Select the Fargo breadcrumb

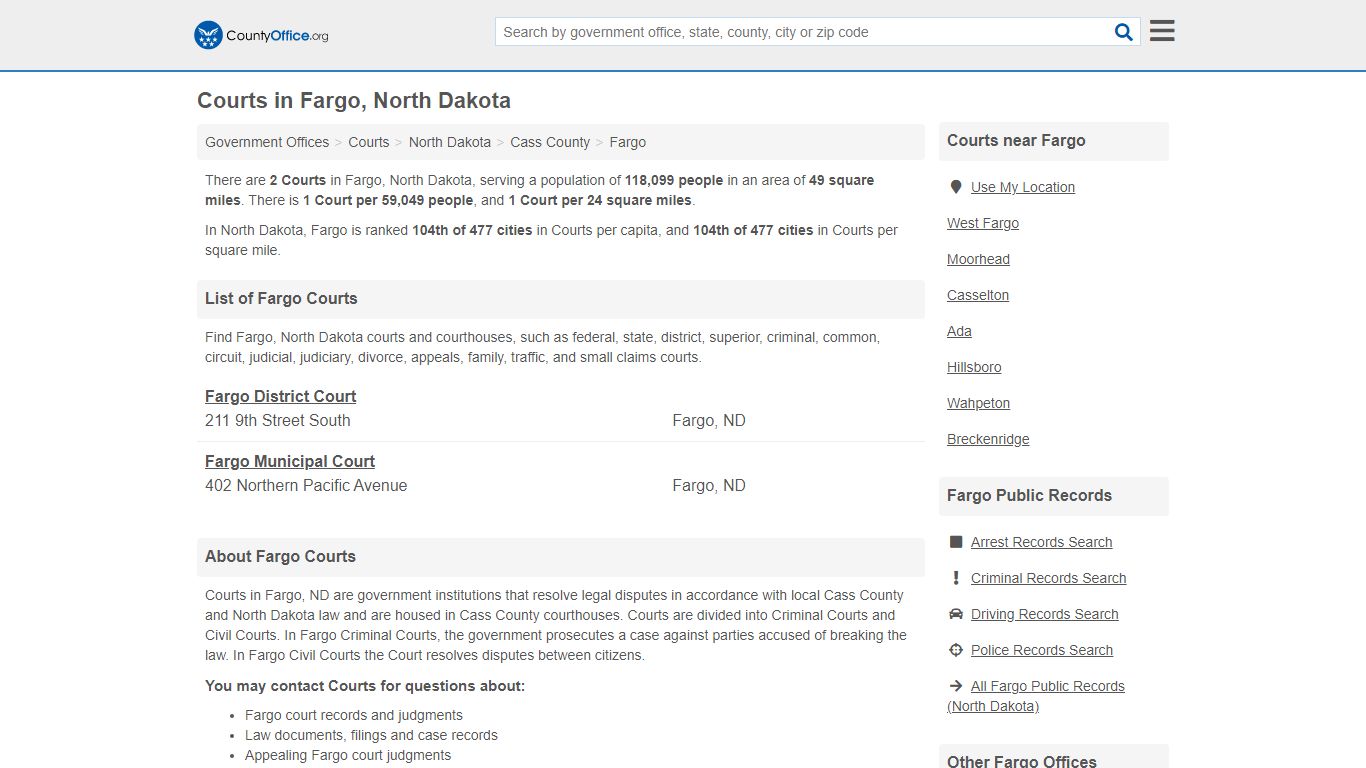coord(628,142)
